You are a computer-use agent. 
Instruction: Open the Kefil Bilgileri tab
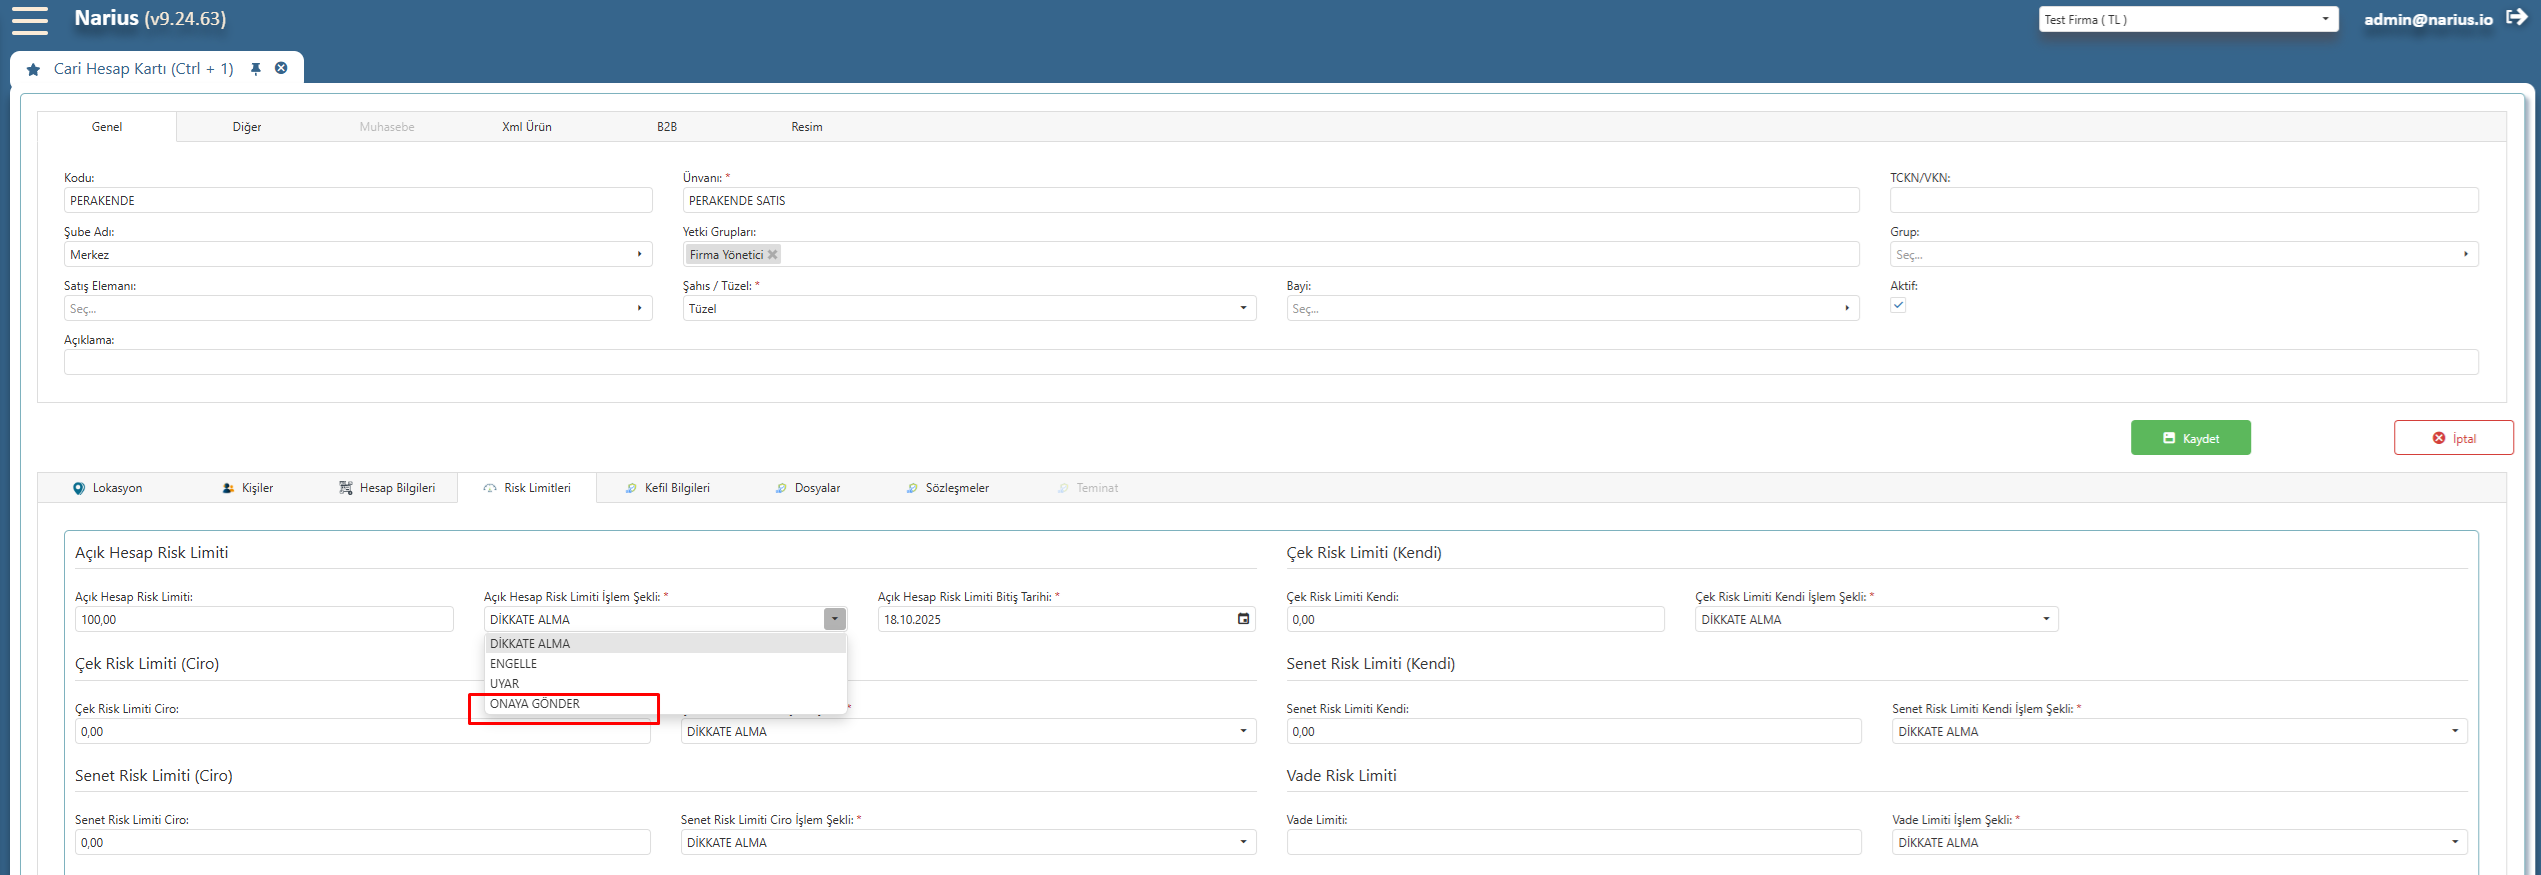[668, 488]
